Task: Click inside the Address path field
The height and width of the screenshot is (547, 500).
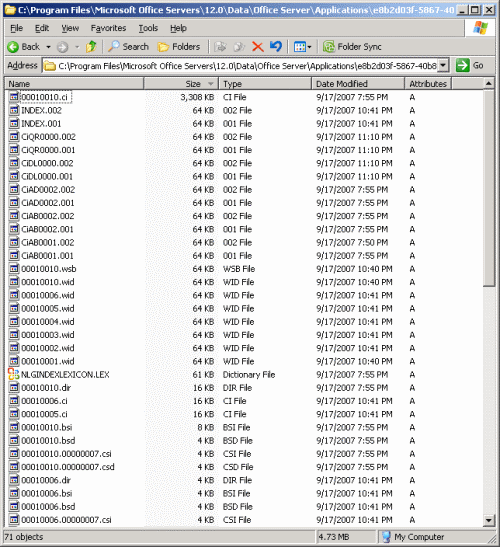Action: point(241,66)
